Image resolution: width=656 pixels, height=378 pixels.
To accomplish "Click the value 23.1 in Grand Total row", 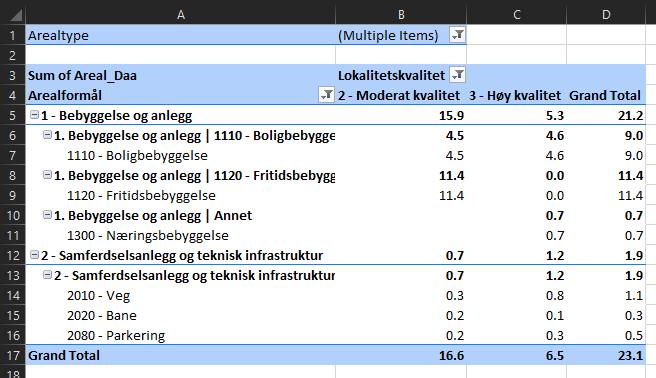I will click(x=630, y=355).
